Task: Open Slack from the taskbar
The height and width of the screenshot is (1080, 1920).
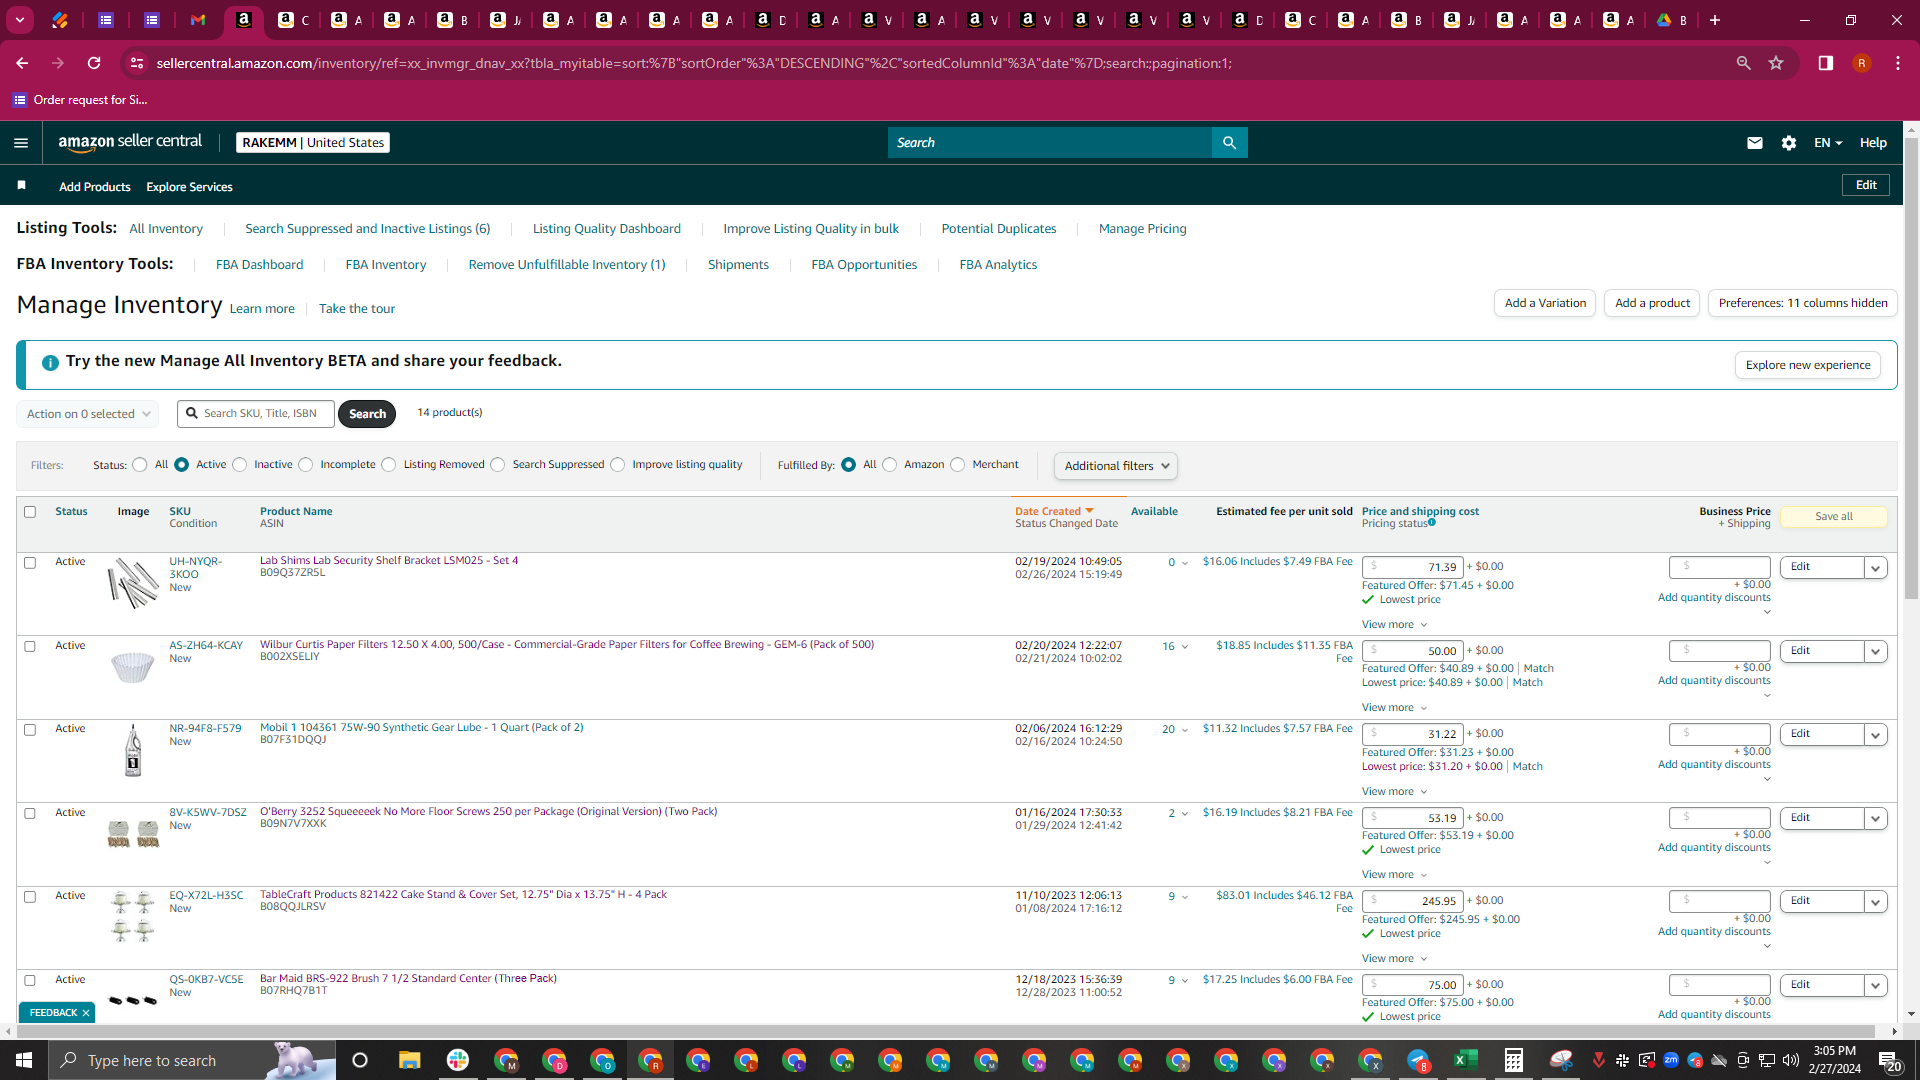Action: [458, 1060]
